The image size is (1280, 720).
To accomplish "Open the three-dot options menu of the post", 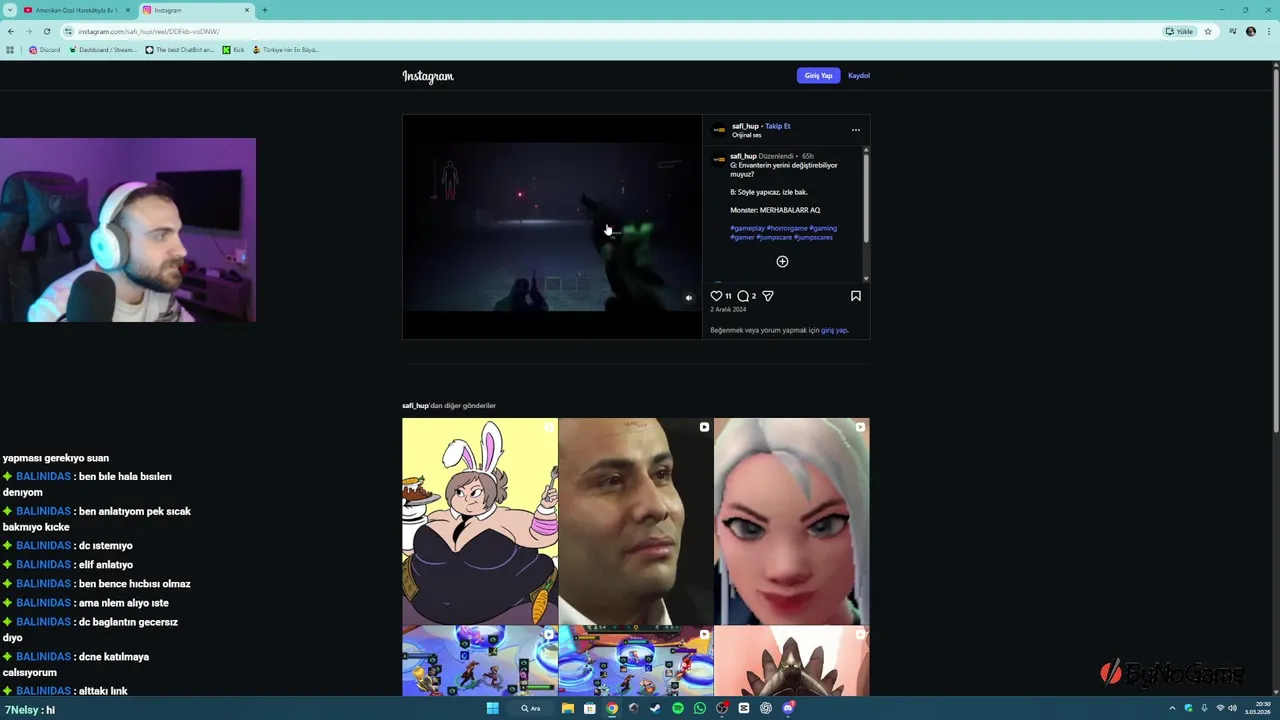I will [855, 130].
